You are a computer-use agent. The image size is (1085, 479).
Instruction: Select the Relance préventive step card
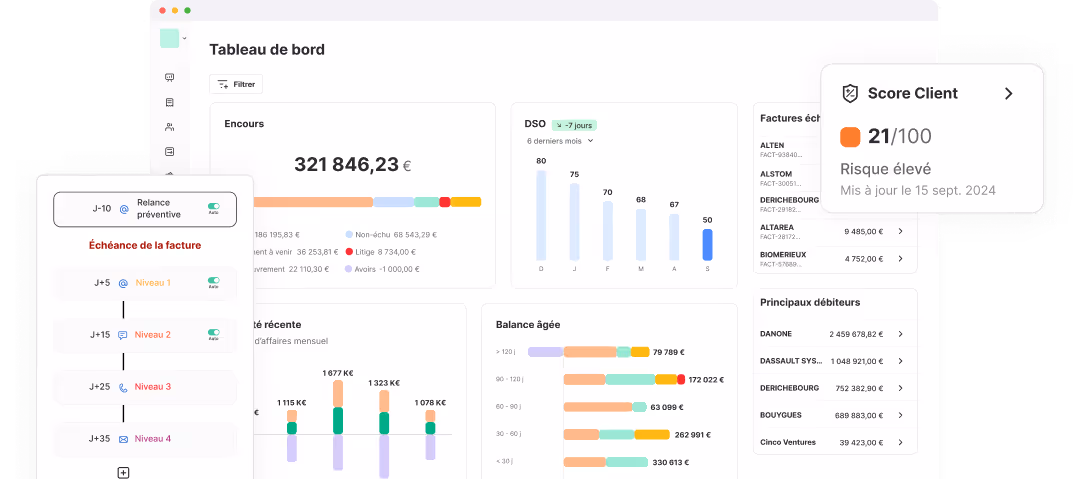click(145, 209)
